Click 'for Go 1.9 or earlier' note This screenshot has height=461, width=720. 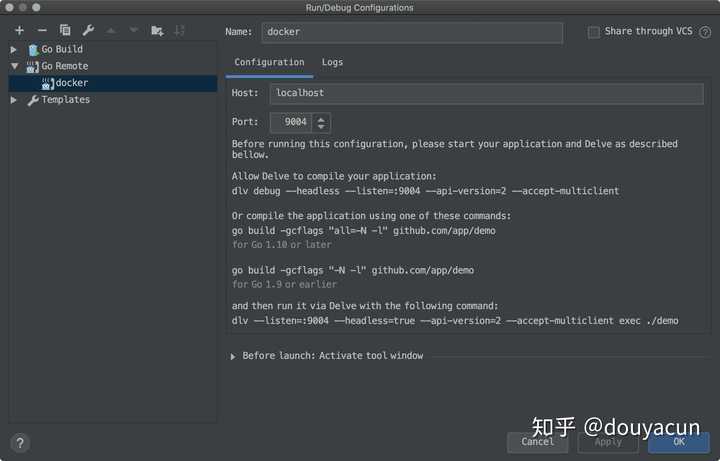[284, 285]
